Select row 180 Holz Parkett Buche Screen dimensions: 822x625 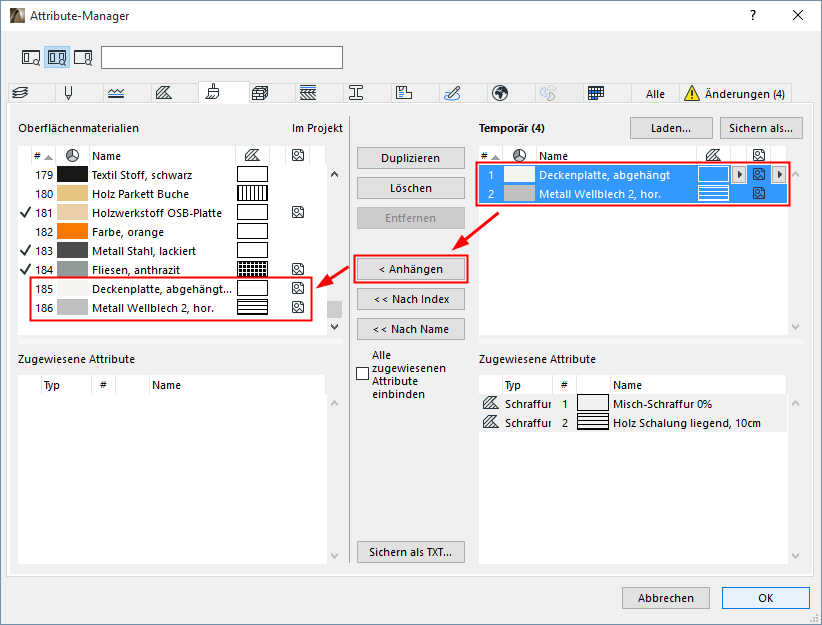click(x=172, y=194)
